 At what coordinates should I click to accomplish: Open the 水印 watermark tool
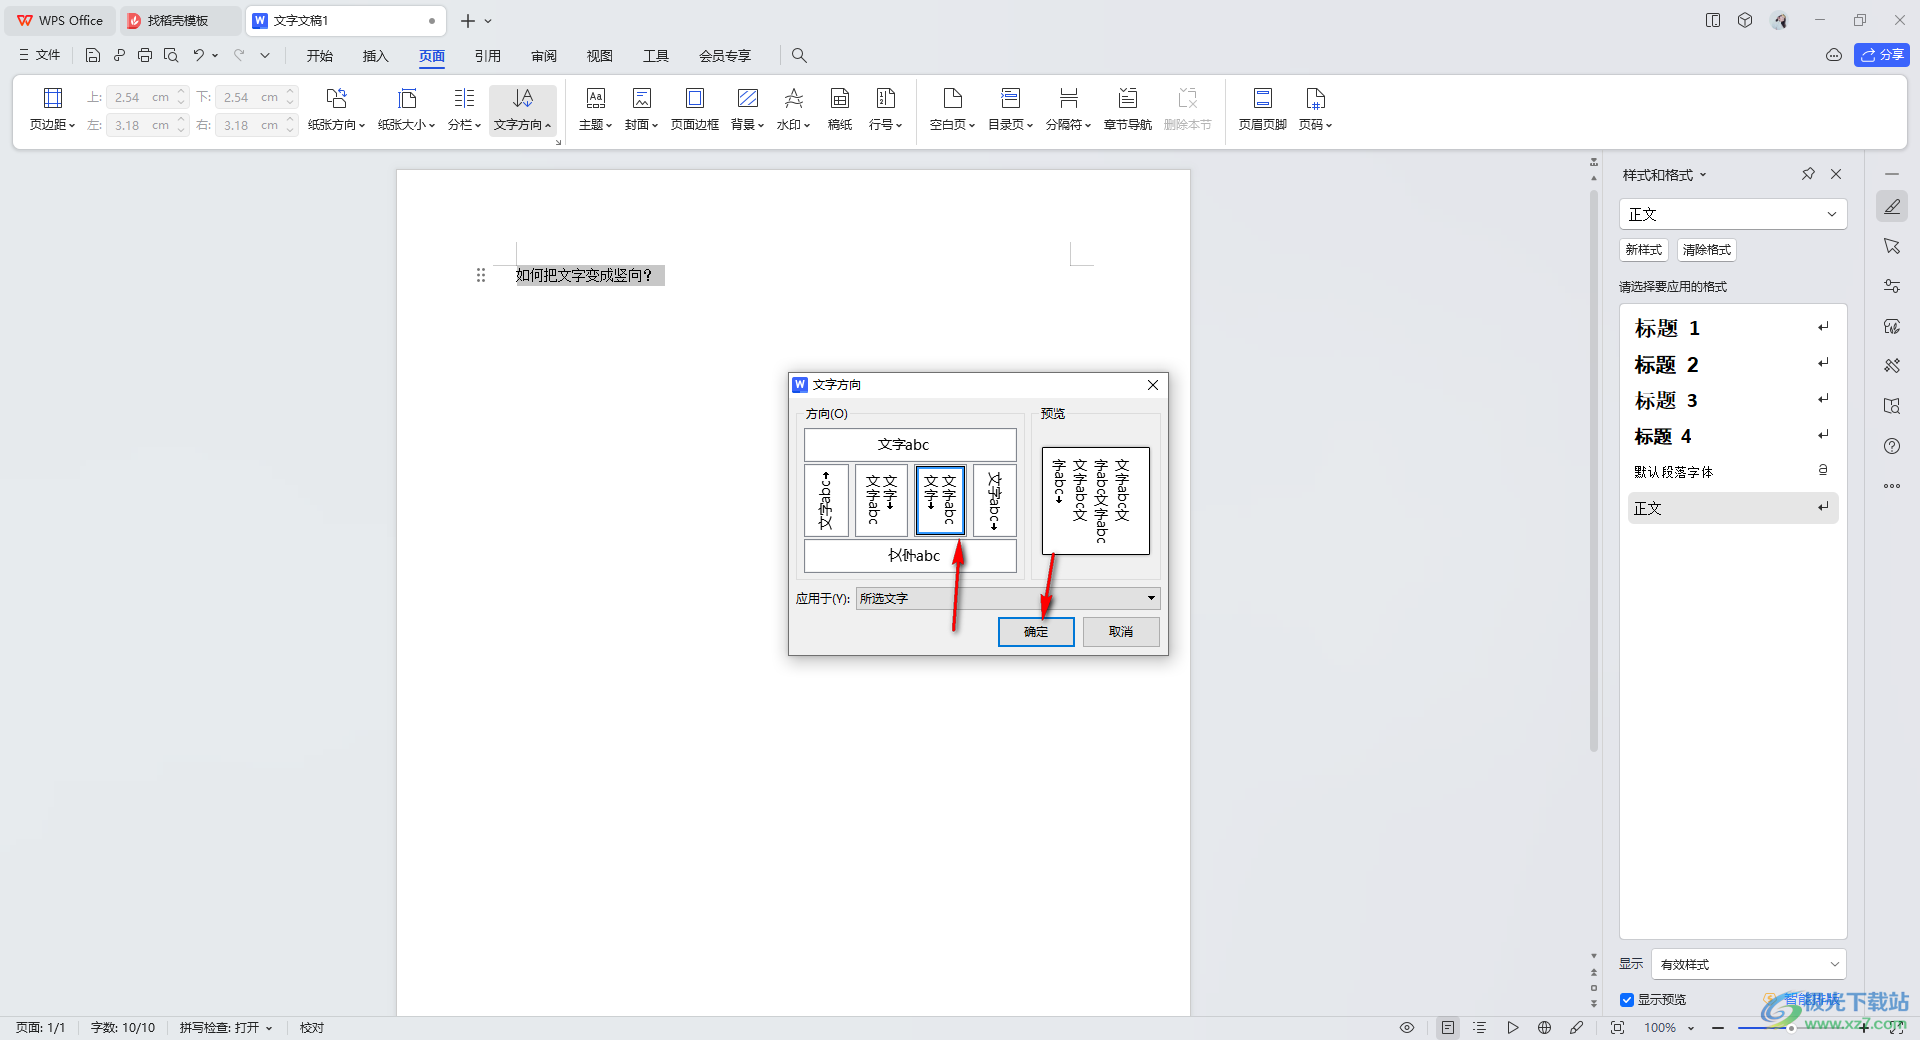[x=793, y=109]
